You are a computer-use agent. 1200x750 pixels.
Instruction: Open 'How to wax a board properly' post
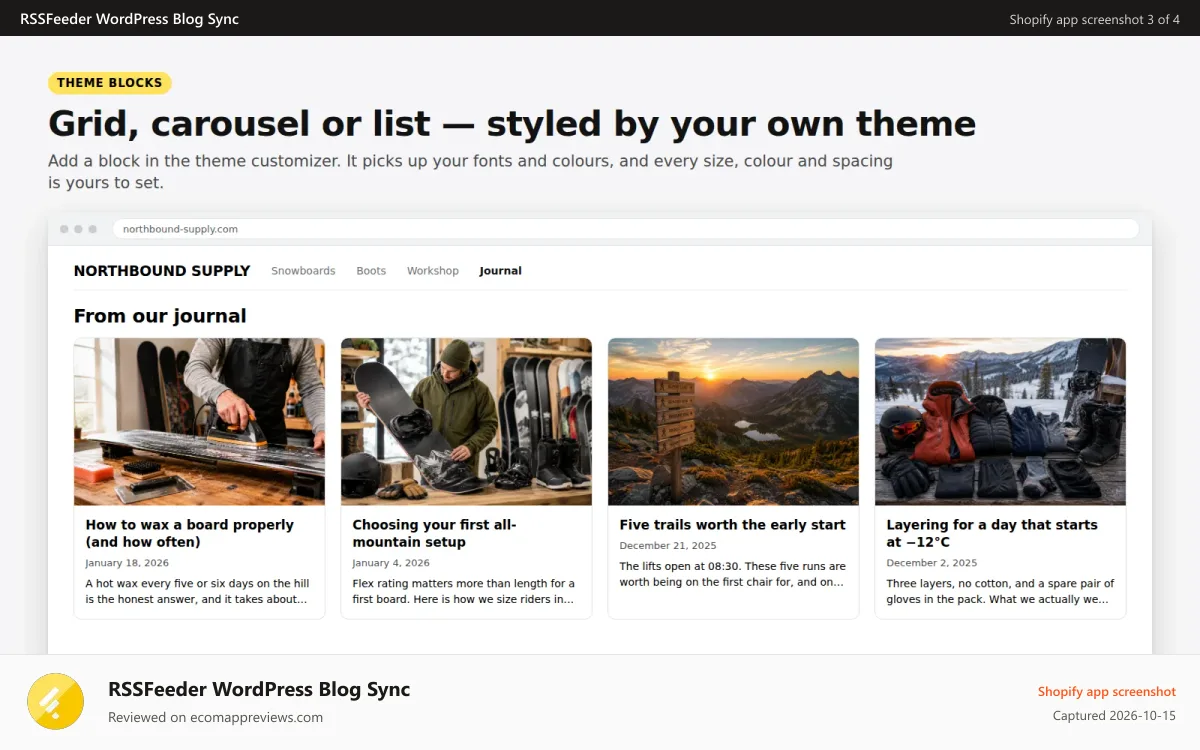click(x=190, y=533)
